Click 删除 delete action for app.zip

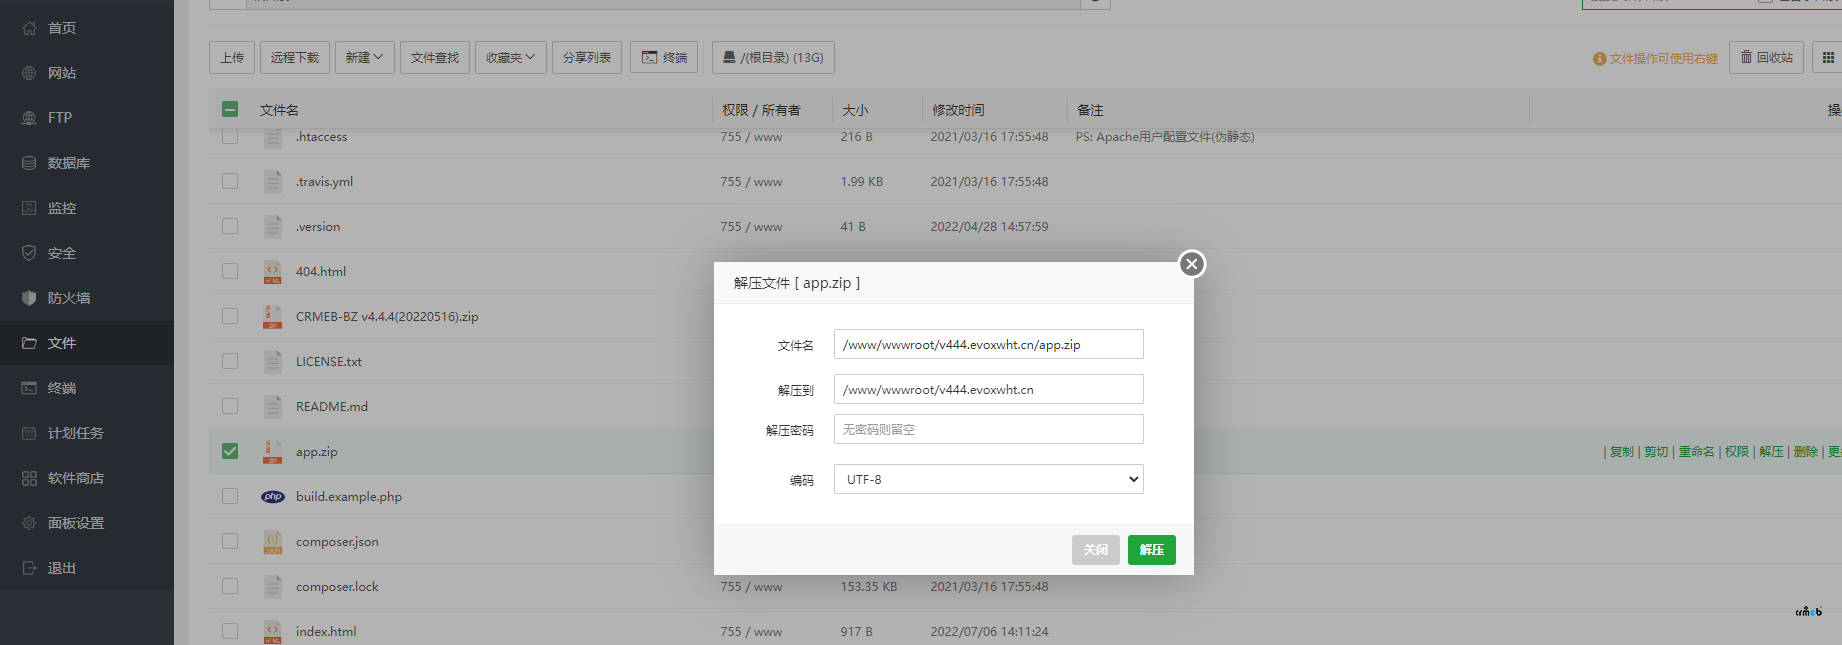1806,452
